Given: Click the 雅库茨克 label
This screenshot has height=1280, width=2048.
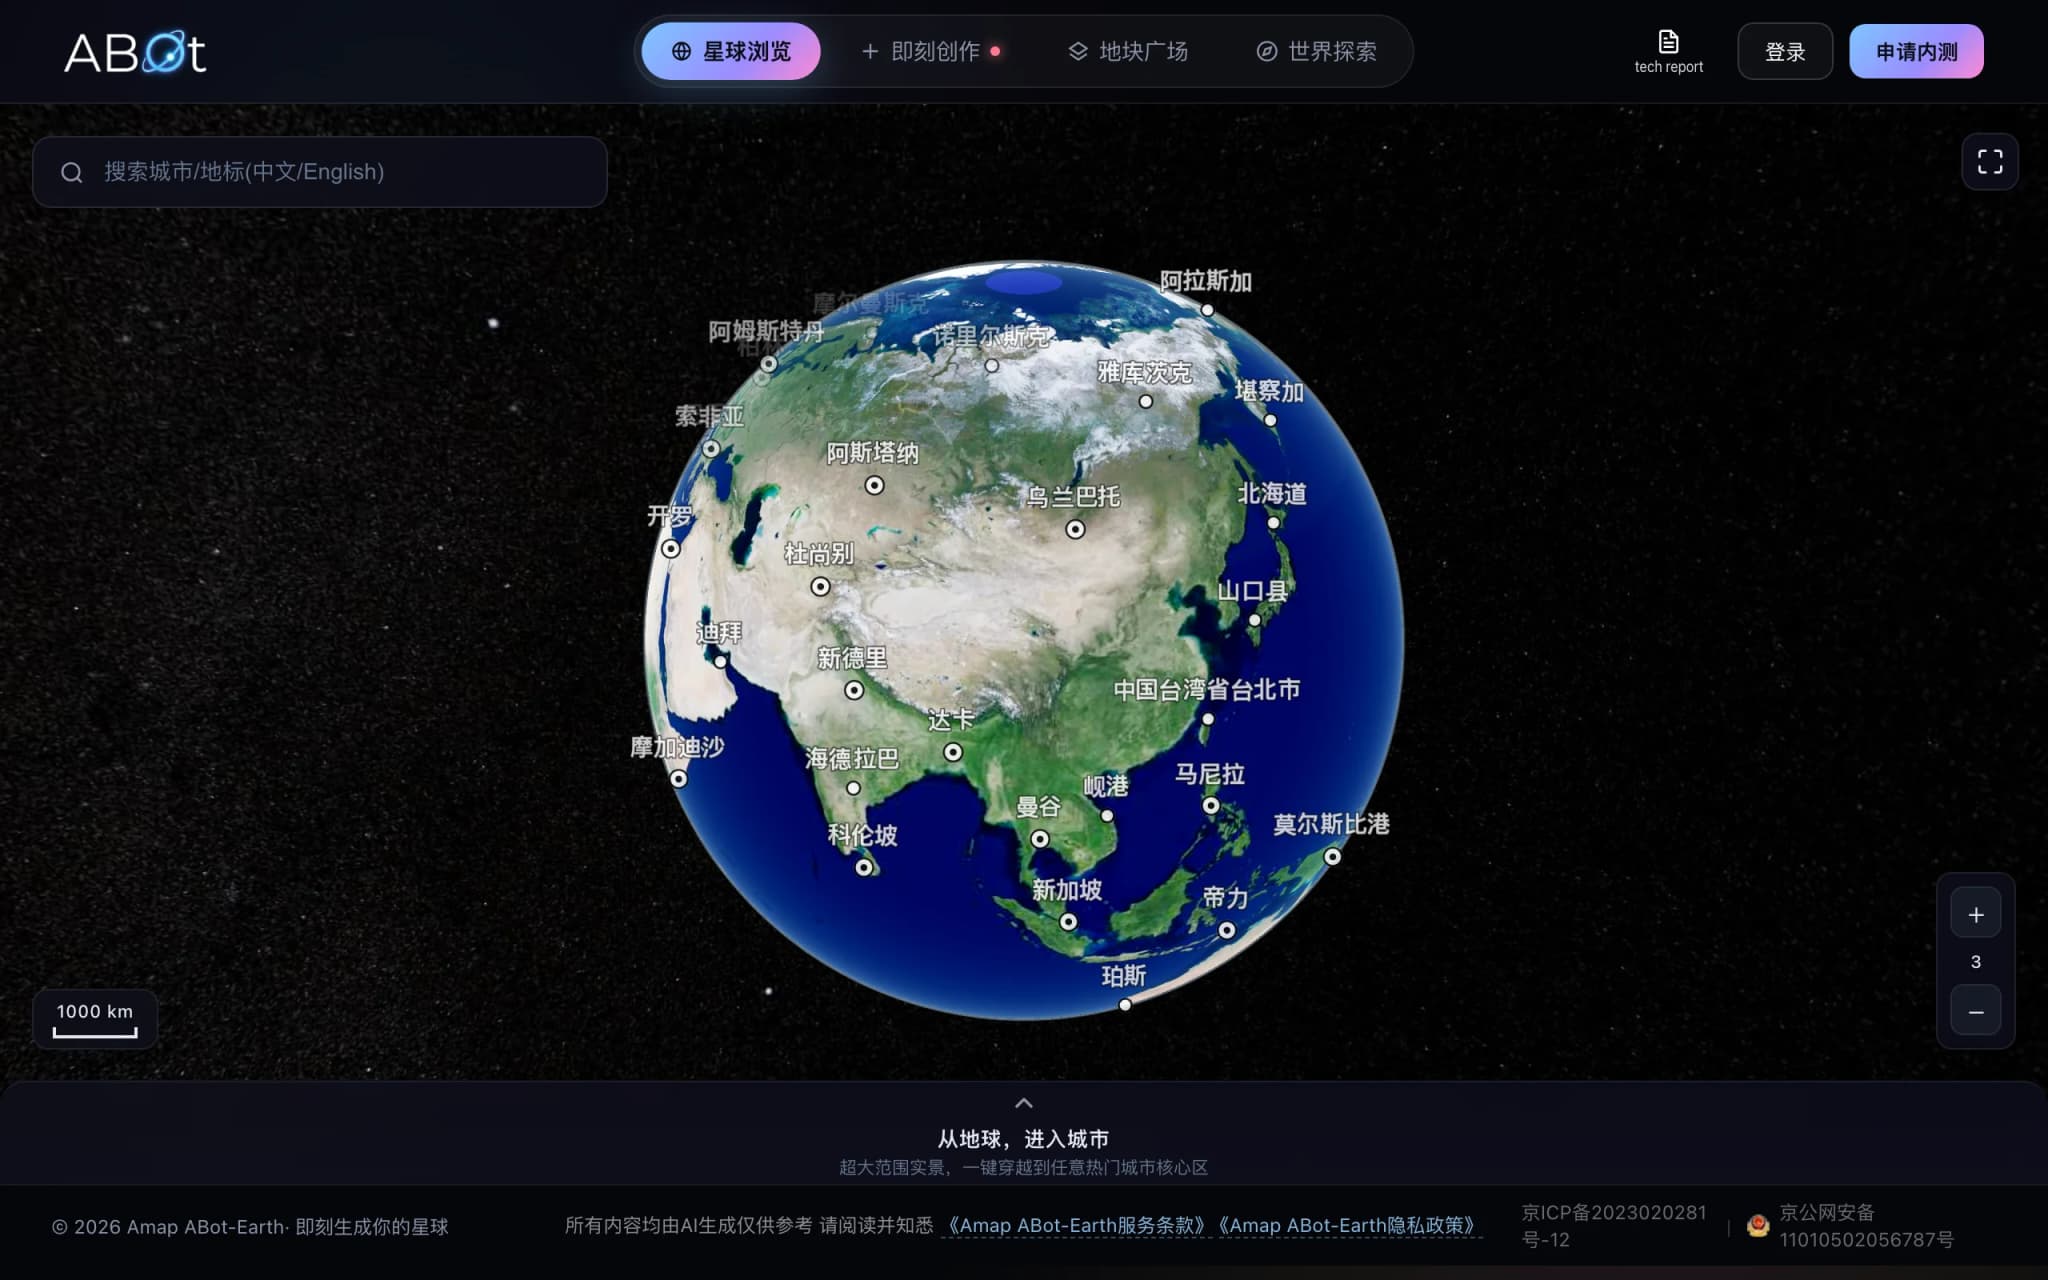Looking at the screenshot, I should [x=1145, y=373].
